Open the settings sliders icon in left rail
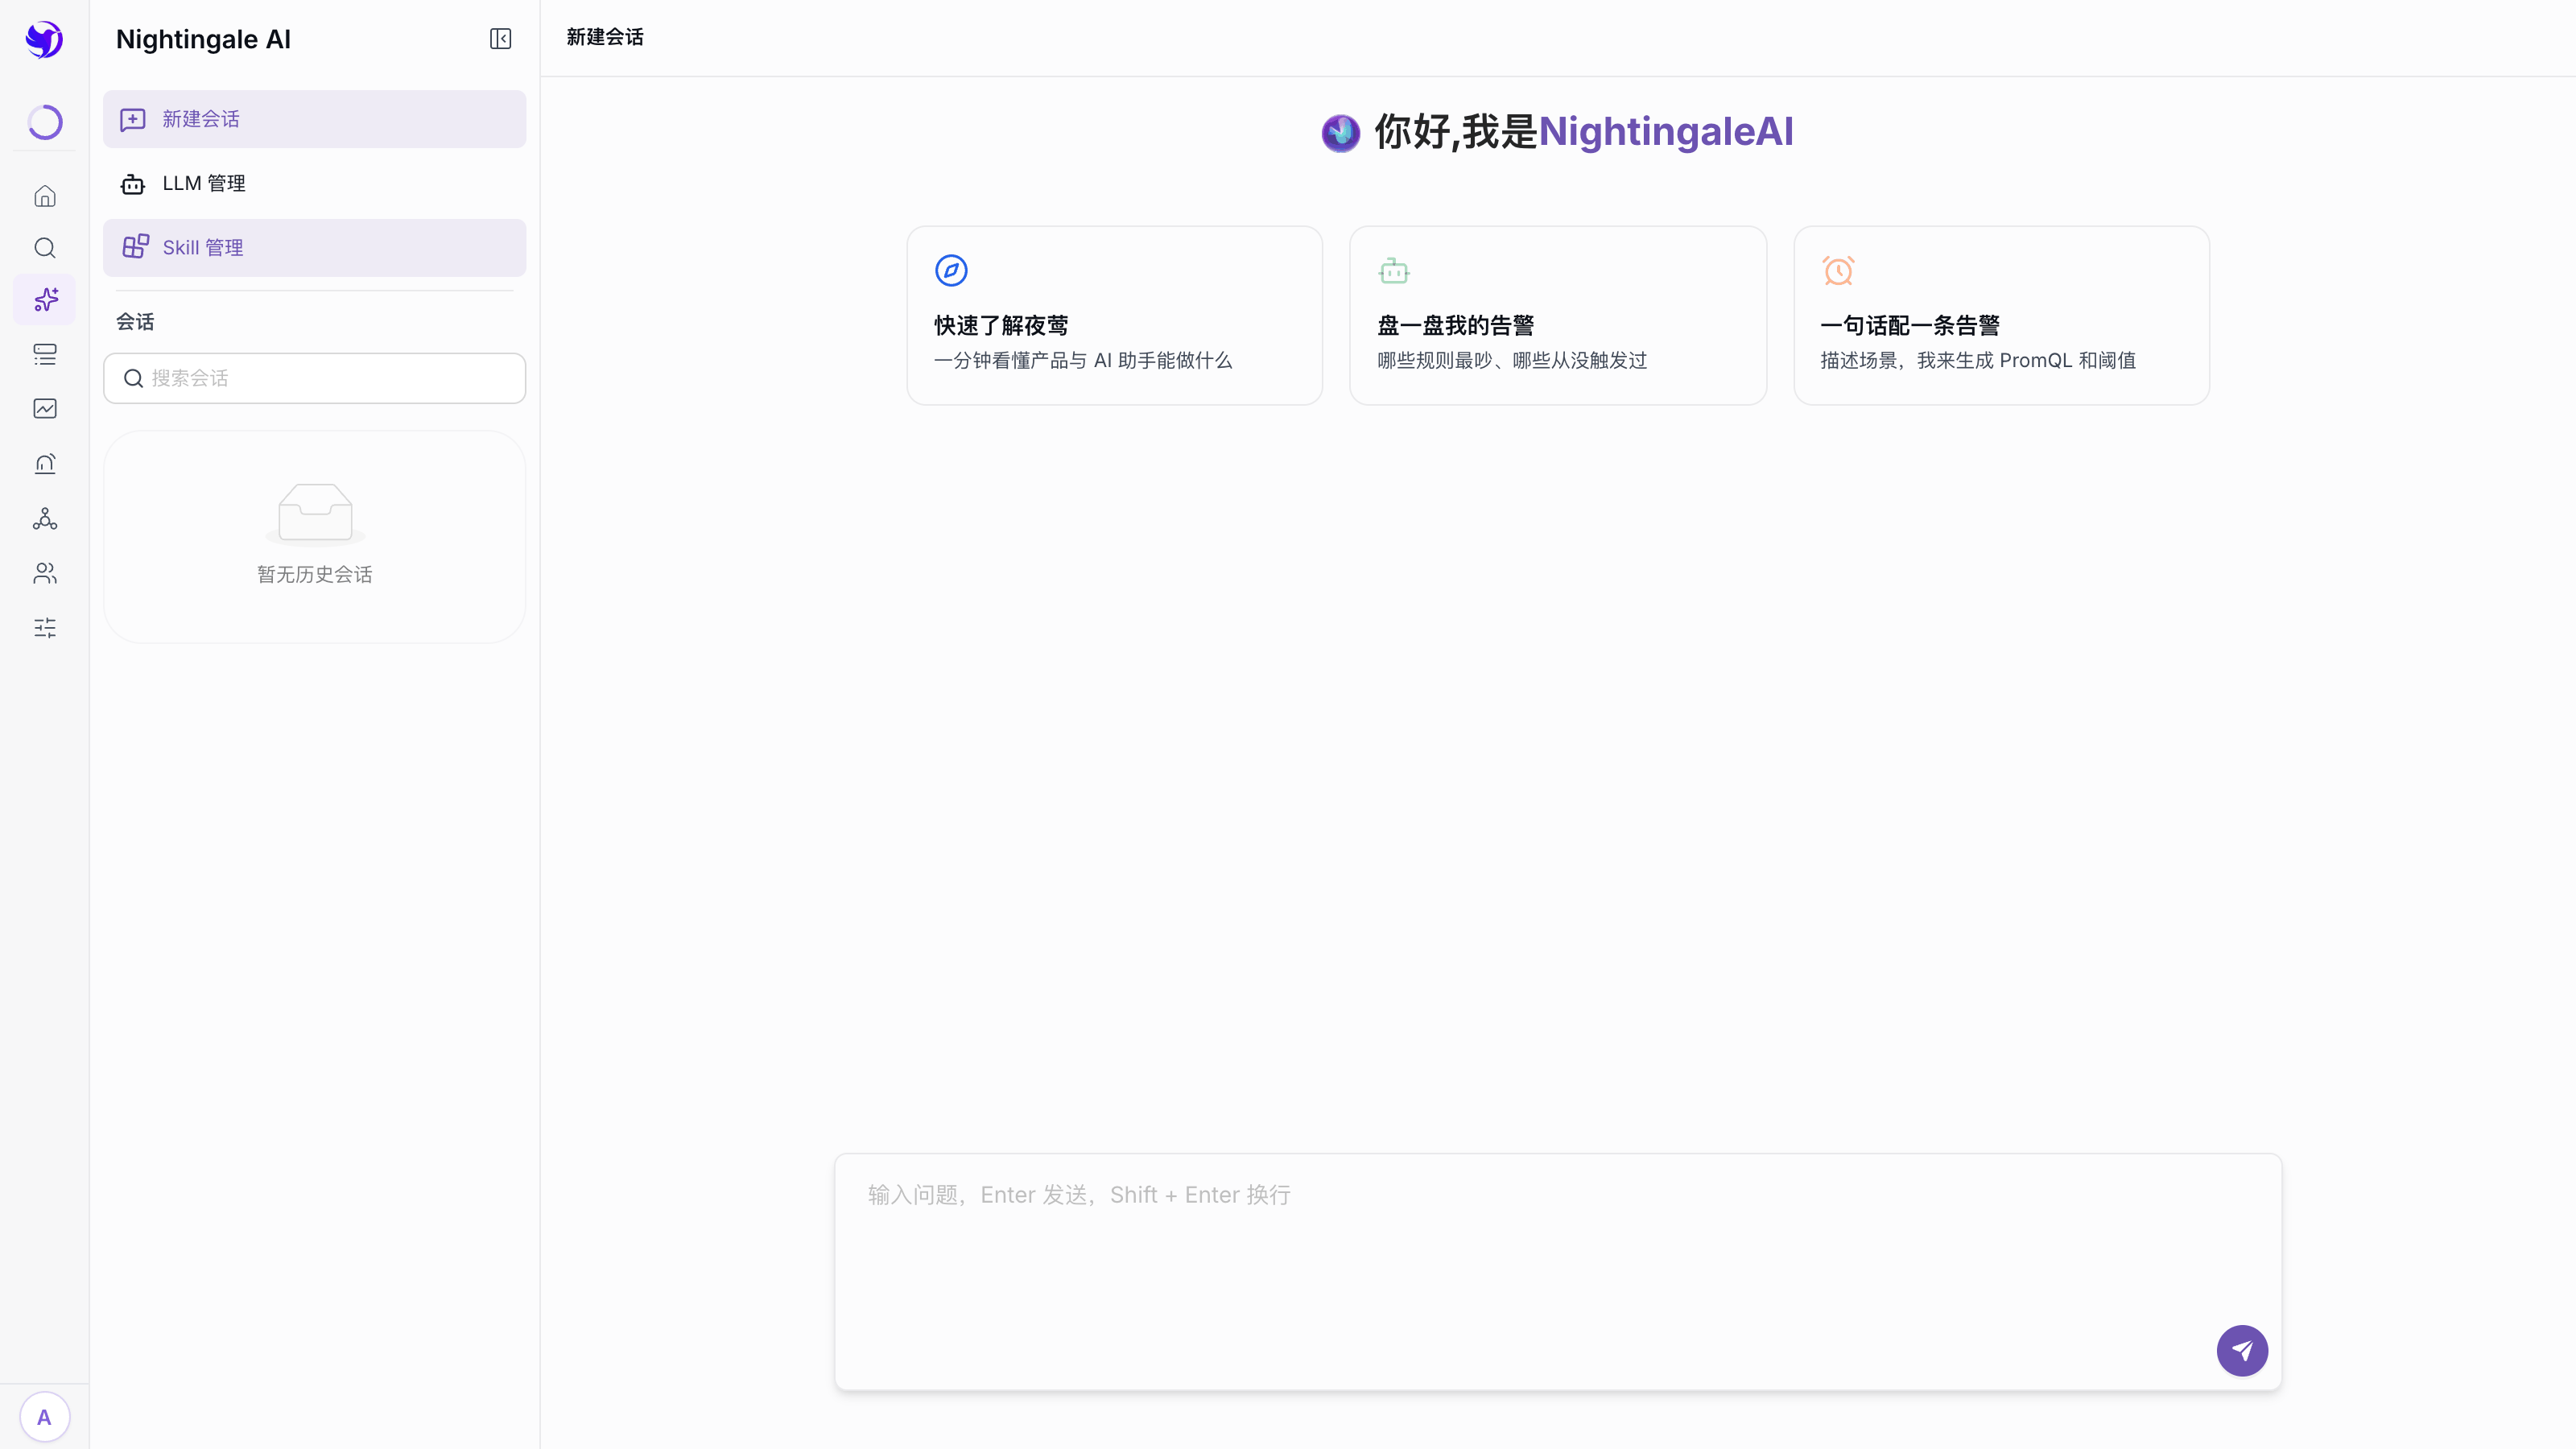 pos(45,628)
